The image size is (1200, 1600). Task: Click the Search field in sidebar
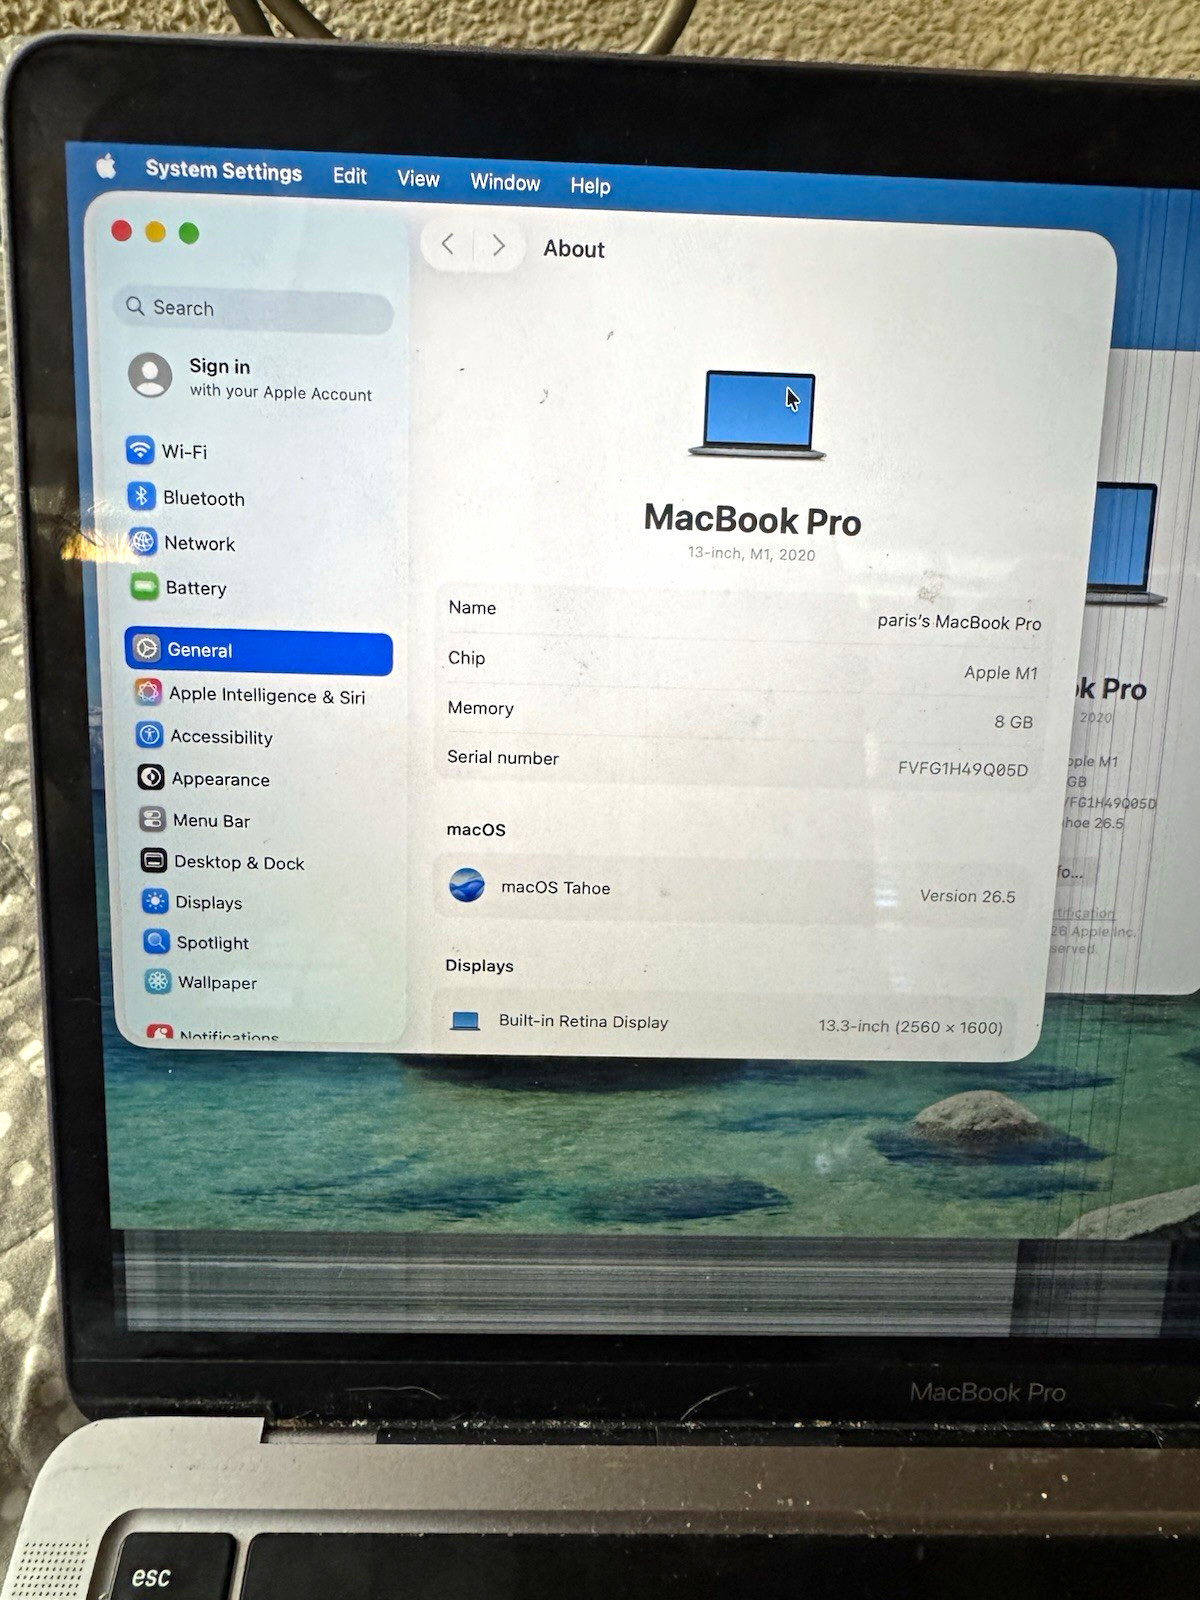254,309
